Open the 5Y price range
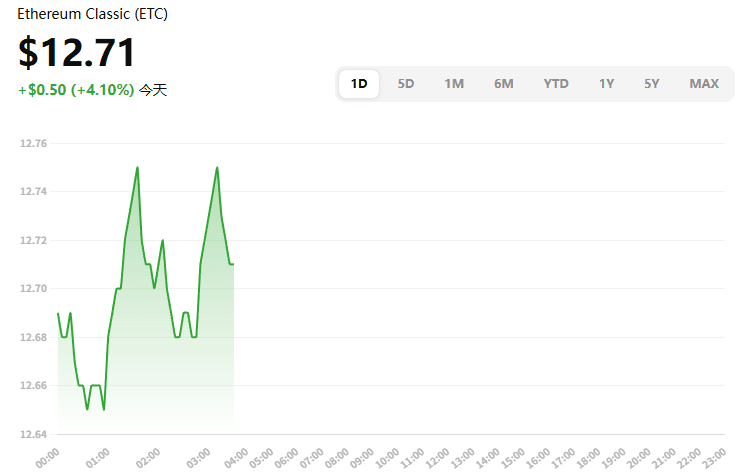This screenshot has width=751, height=474. pos(651,84)
